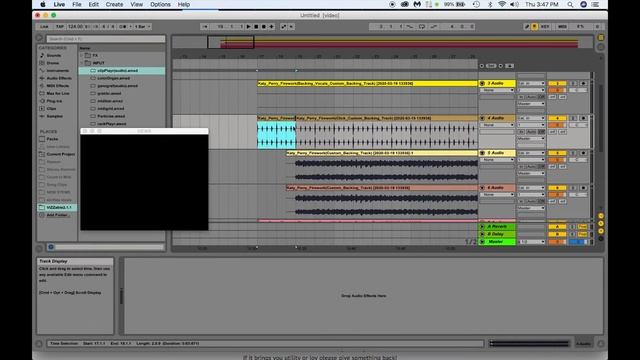Click the Link button in control bar
The image size is (640, 360).
click(x=44, y=27)
